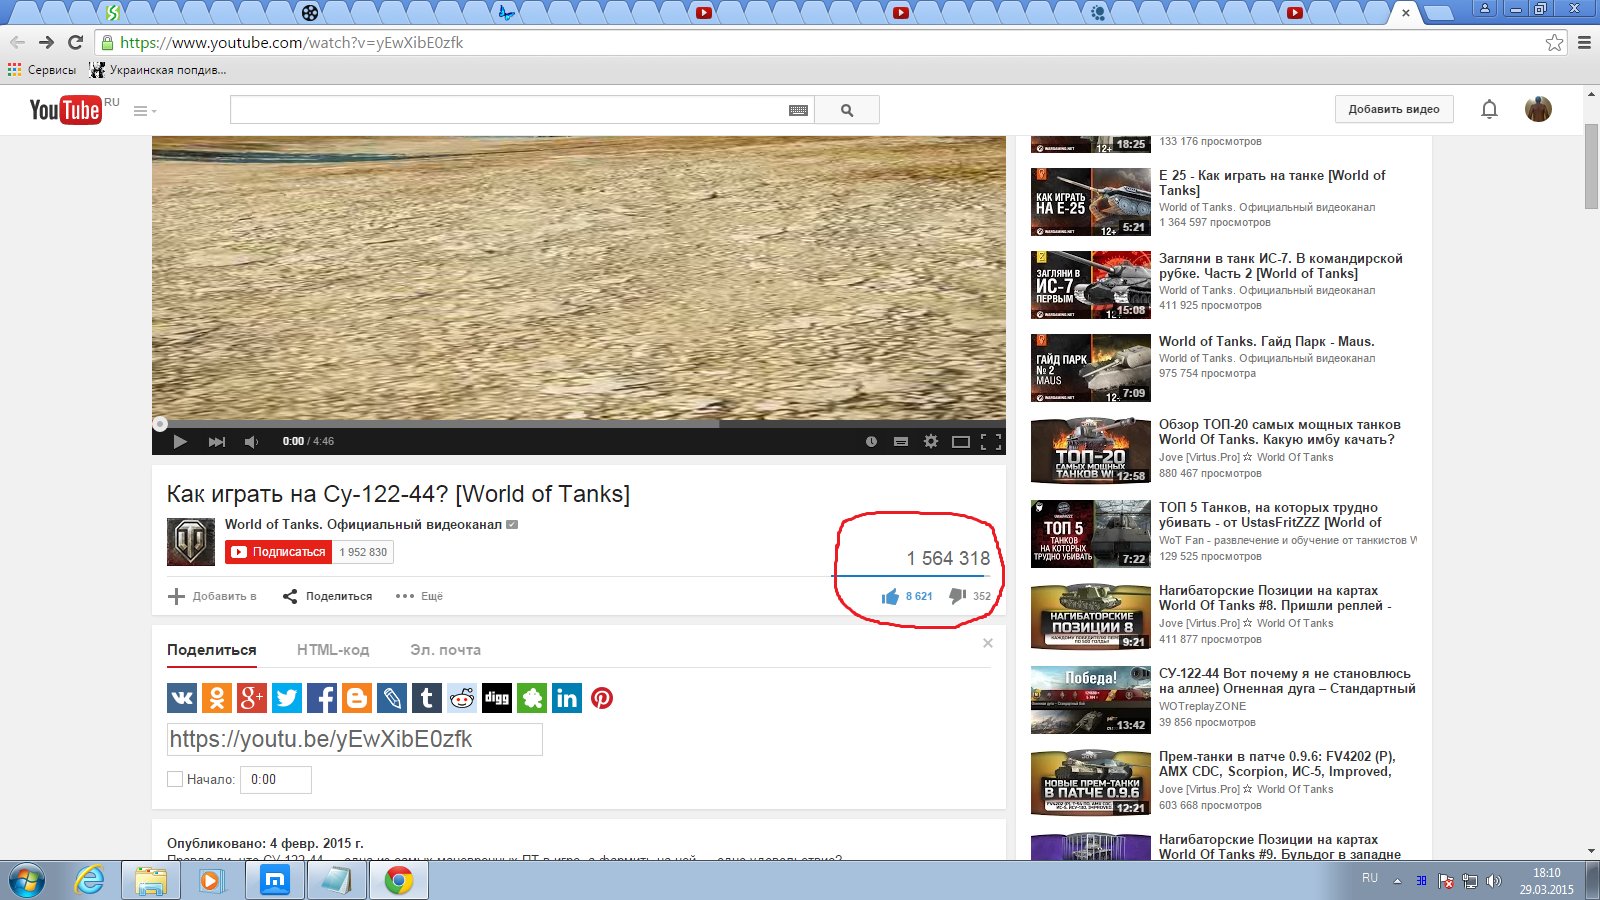1600x900 pixels.
Task: Open the player settings gear
Action: pyautogui.click(x=931, y=441)
